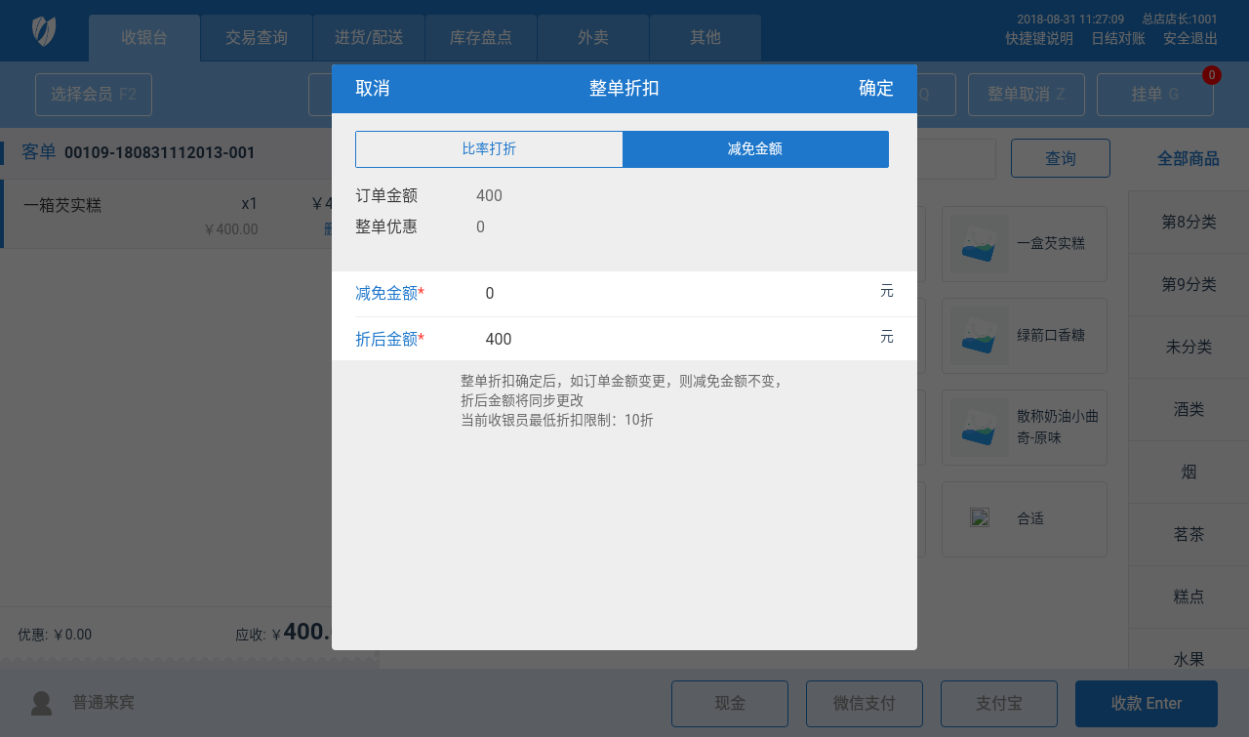Click the shield logo icon
Image resolution: width=1249 pixels, height=737 pixels.
pos(44,31)
